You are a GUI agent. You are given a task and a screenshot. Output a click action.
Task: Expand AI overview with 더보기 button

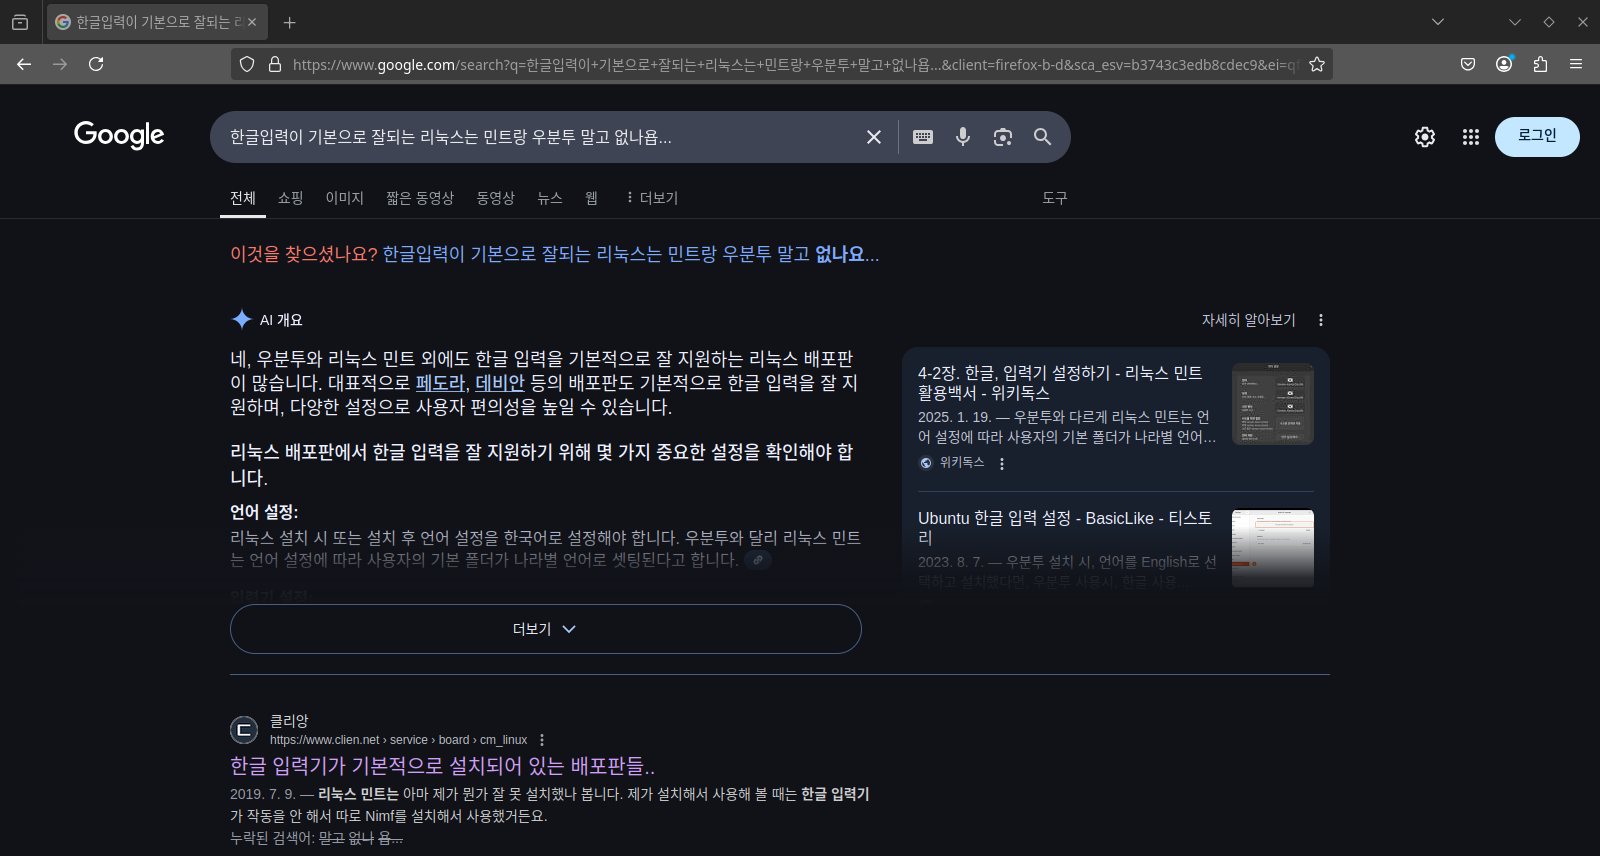545,629
